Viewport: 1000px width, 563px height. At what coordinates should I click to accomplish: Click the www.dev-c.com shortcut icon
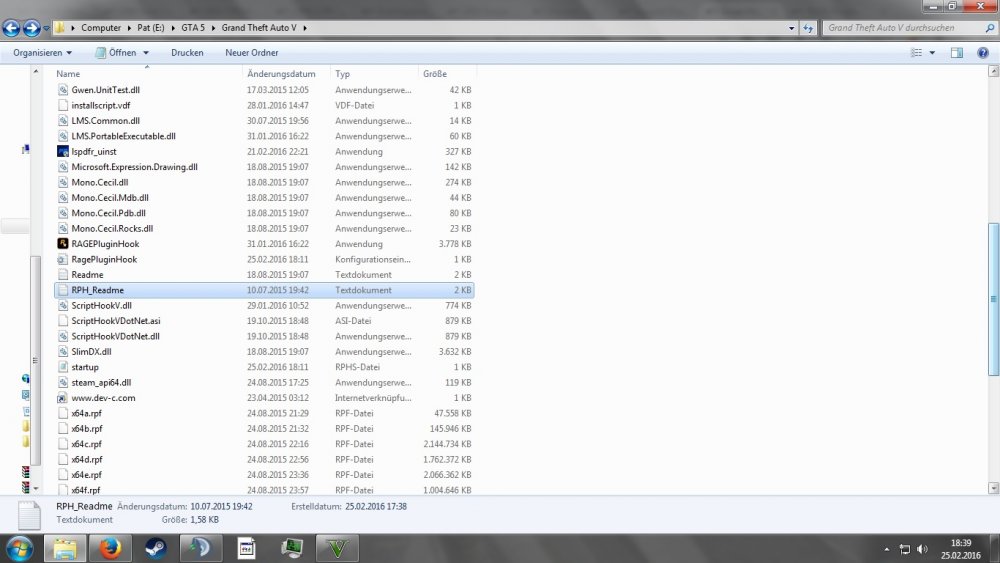pos(62,398)
